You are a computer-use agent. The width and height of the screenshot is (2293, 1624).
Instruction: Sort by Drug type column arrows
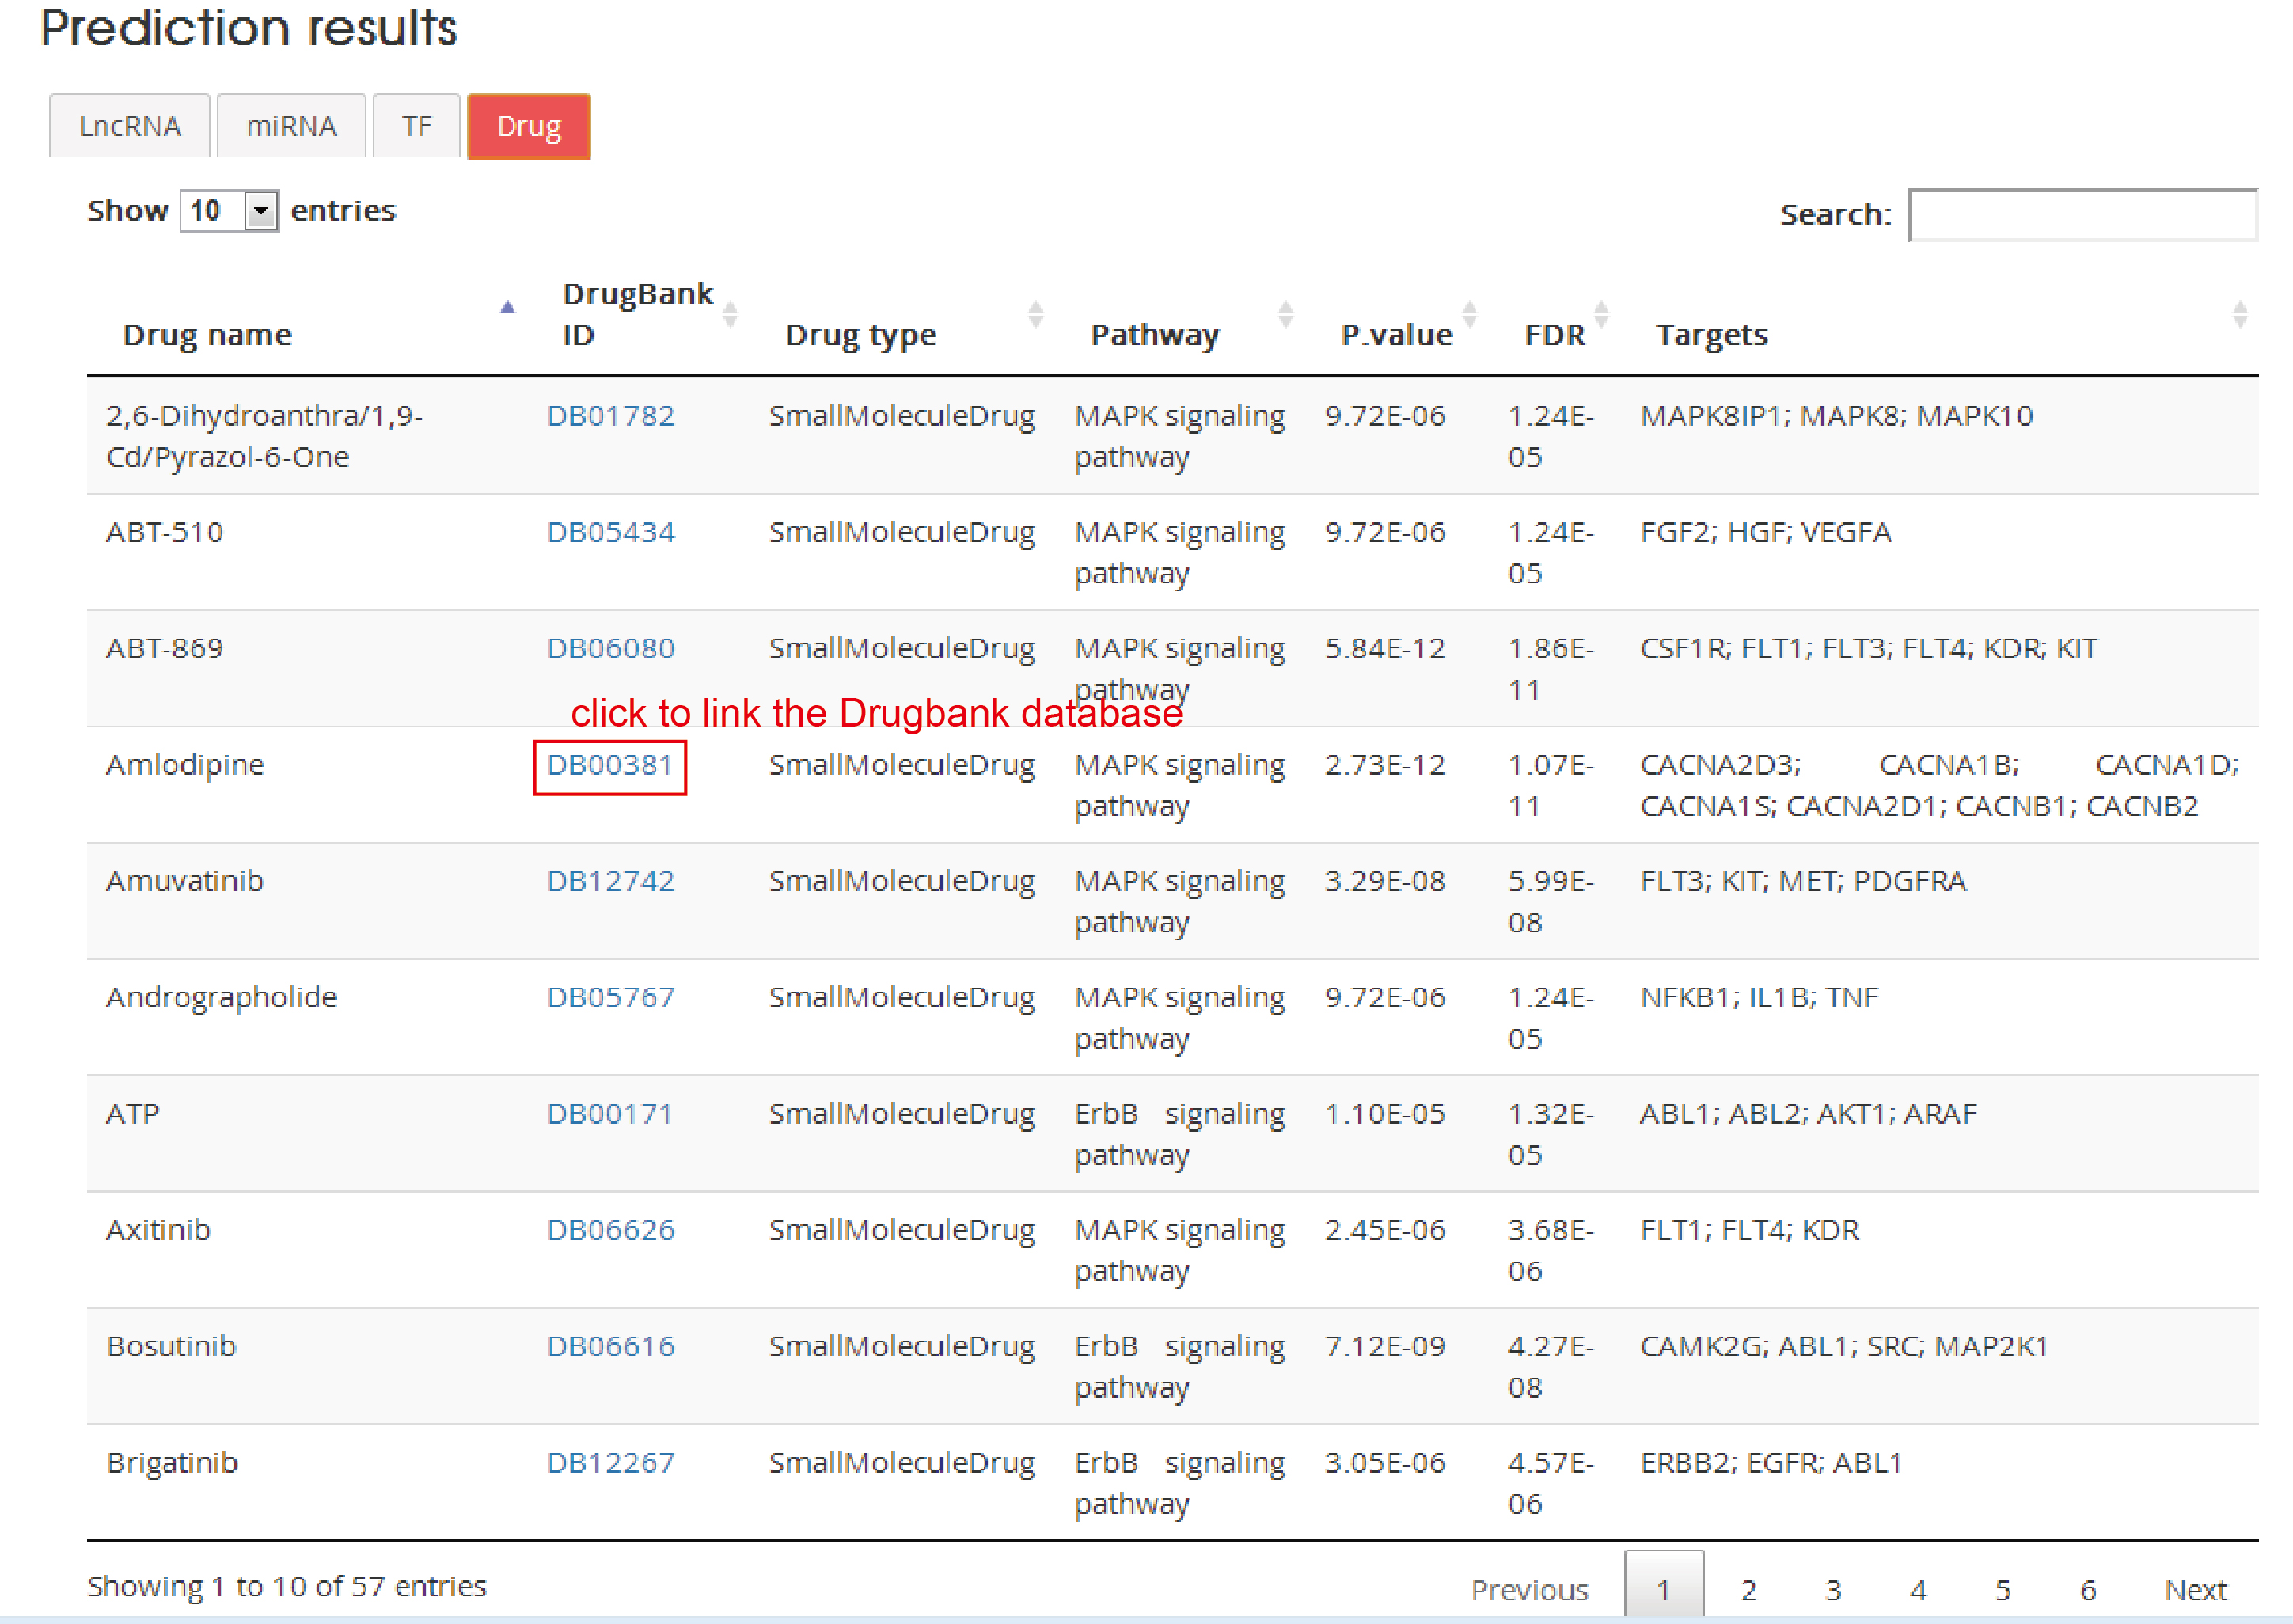click(1036, 314)
